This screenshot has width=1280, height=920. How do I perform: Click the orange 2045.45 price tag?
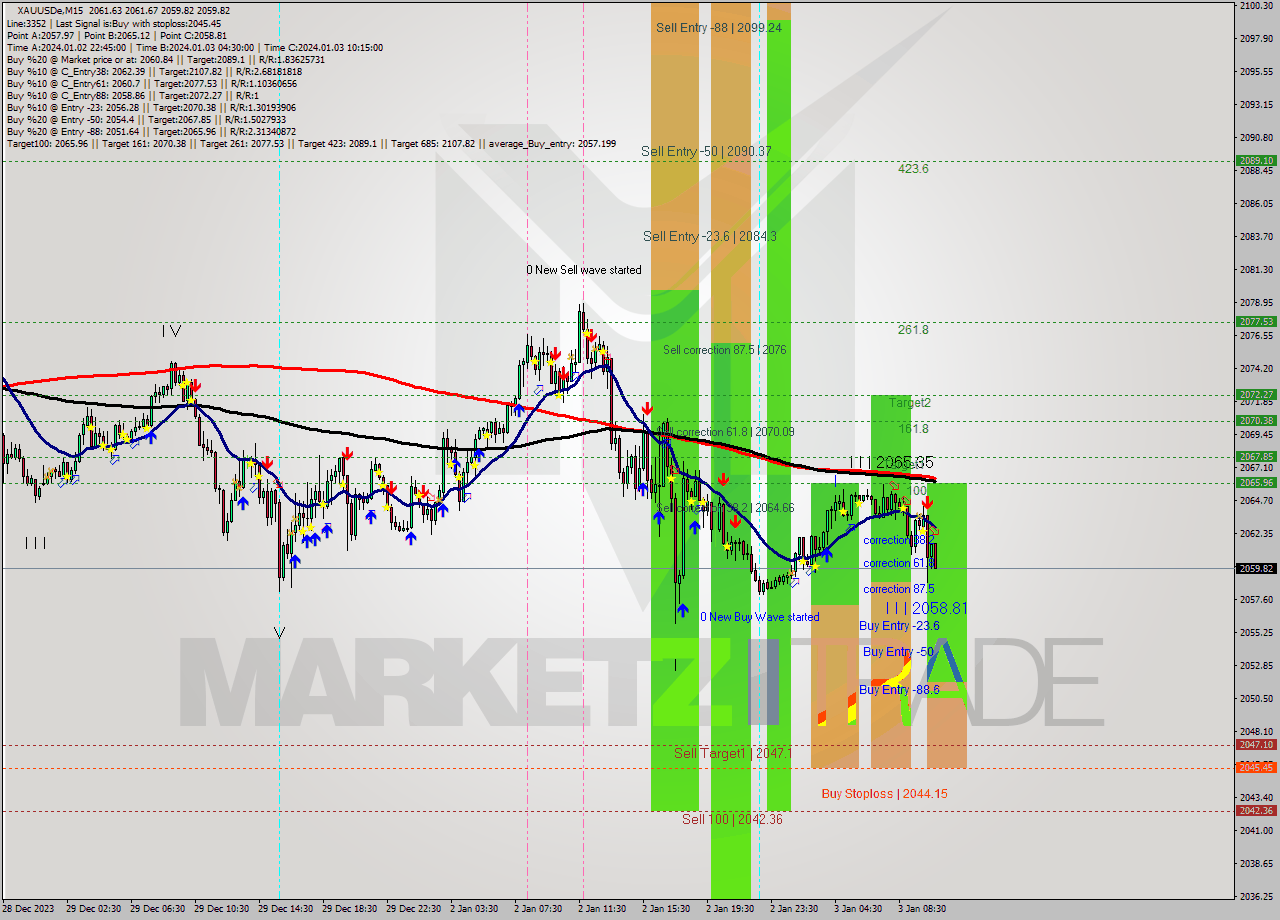tap(1255, 768)
